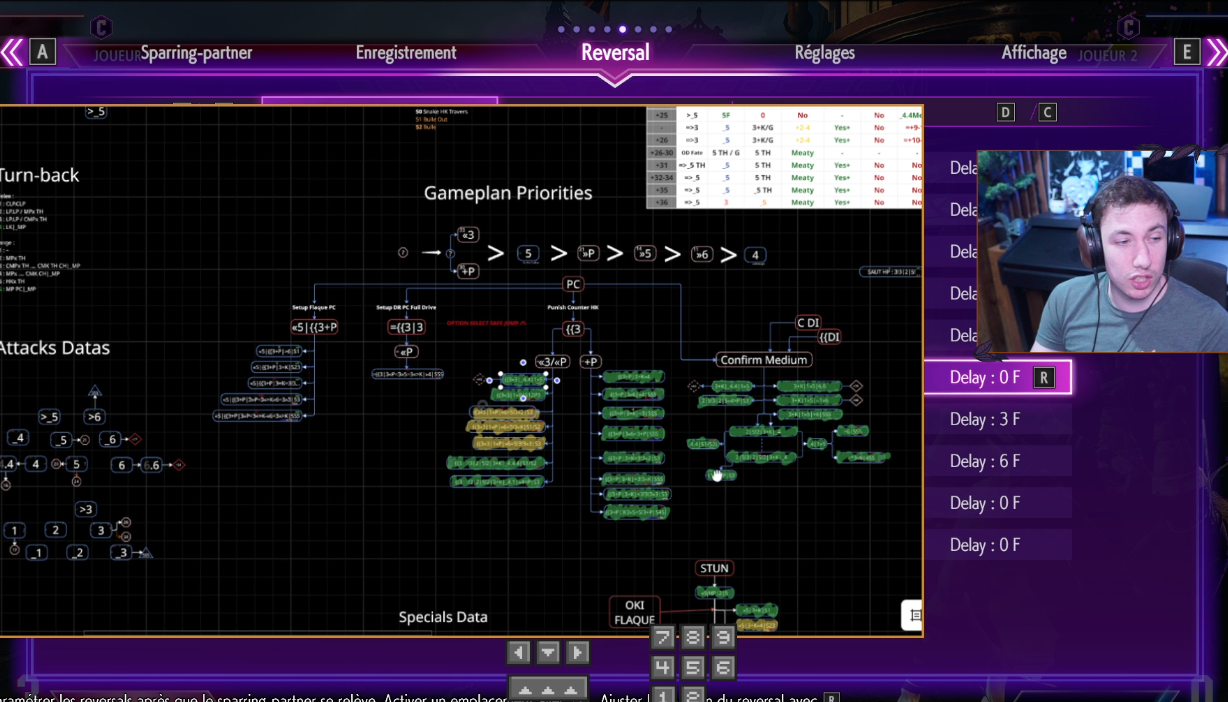Open the Réglages tab

[x=825, y=53]
